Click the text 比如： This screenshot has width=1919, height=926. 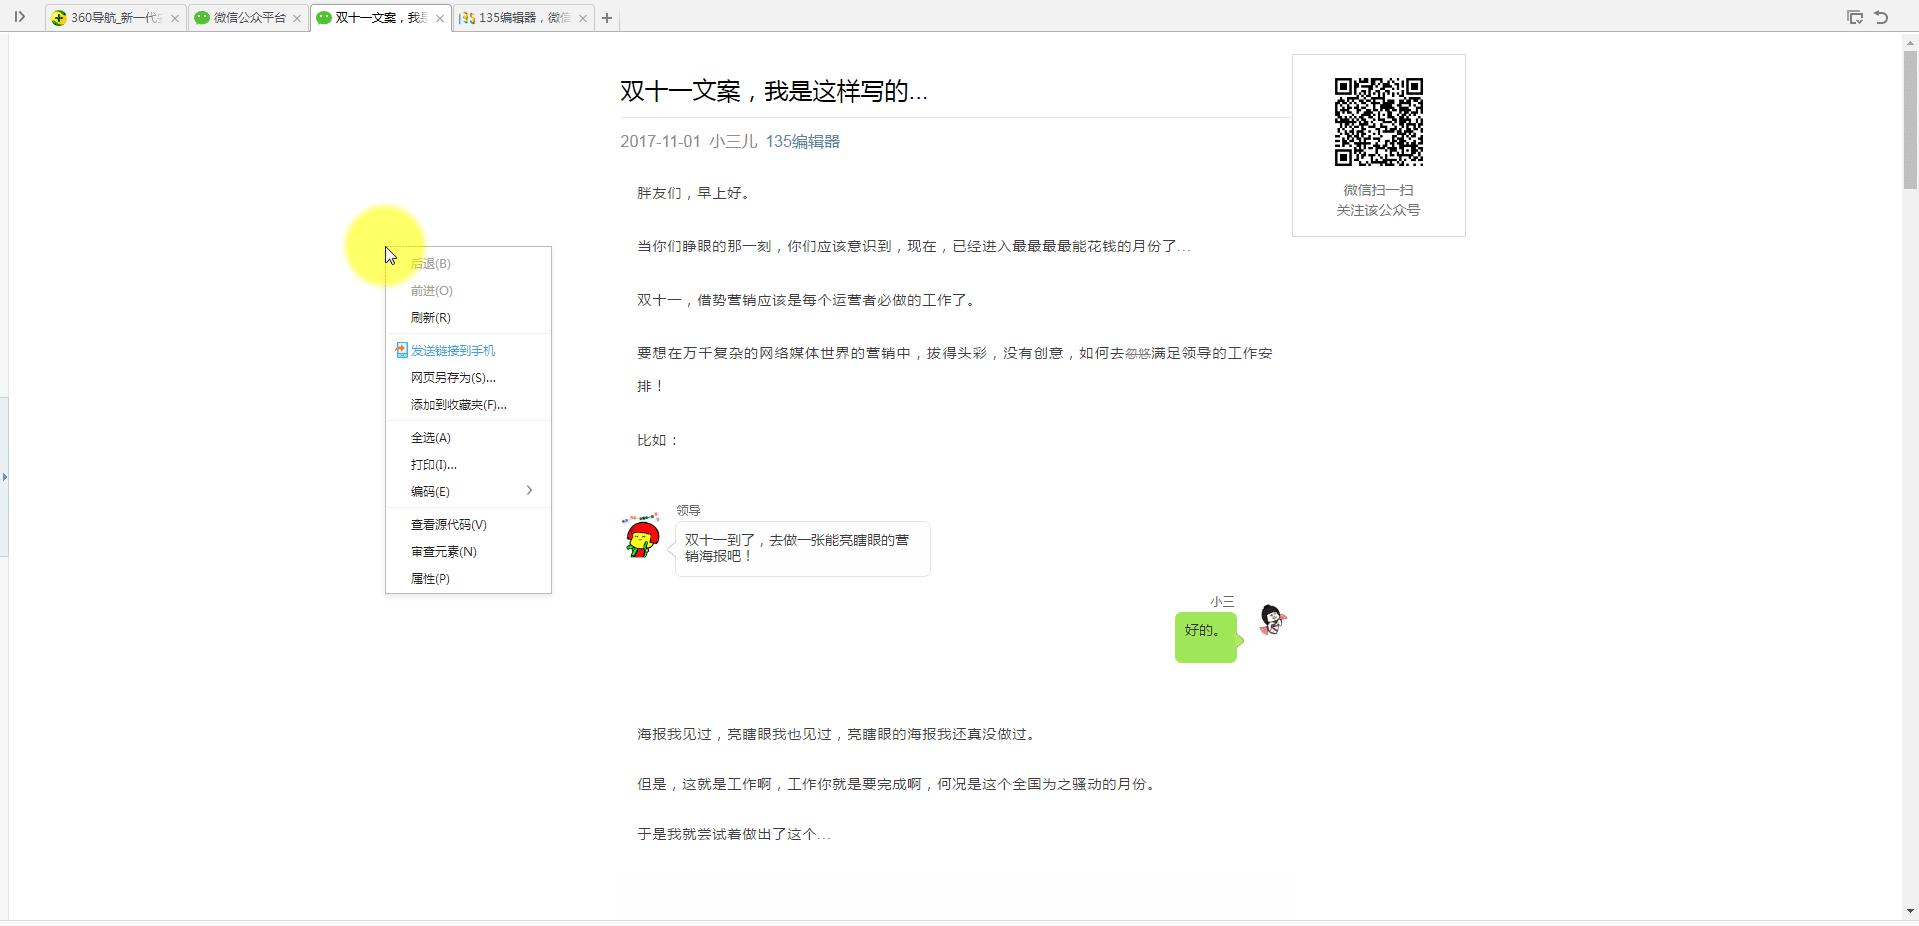tap(659, 440)
